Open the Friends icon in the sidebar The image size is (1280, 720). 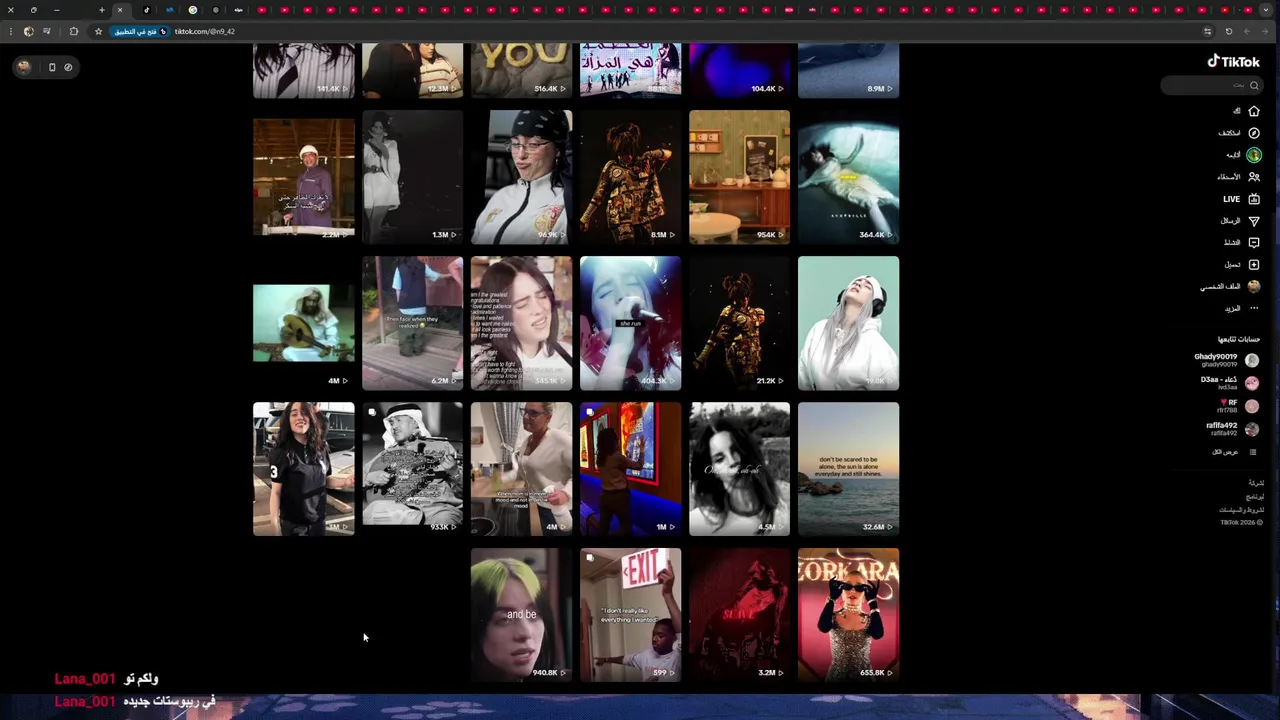coord(1254,177)
